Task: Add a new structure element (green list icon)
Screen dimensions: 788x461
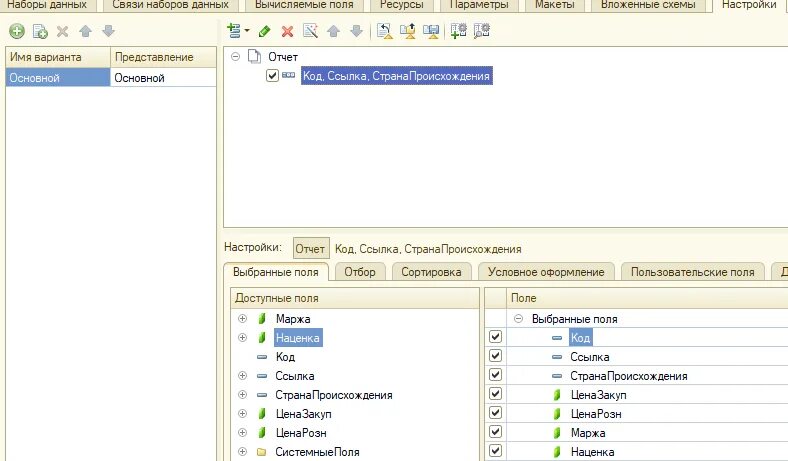Action: 234,31
